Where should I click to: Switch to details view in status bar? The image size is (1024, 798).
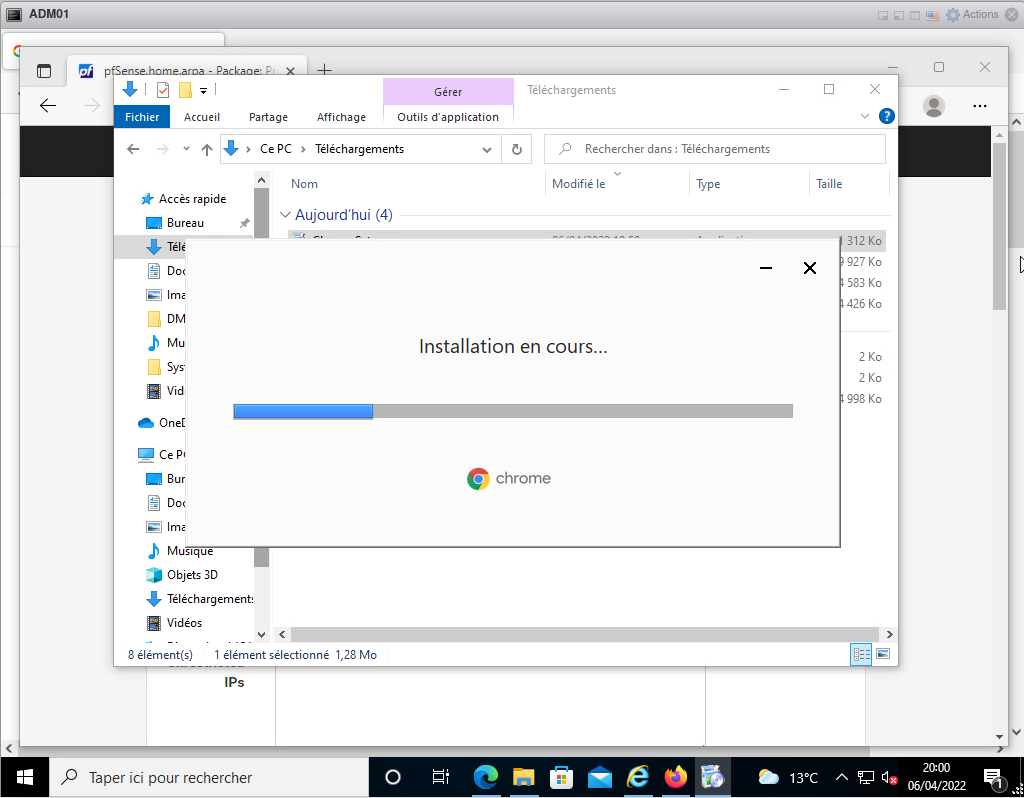[x=861, y=654]
